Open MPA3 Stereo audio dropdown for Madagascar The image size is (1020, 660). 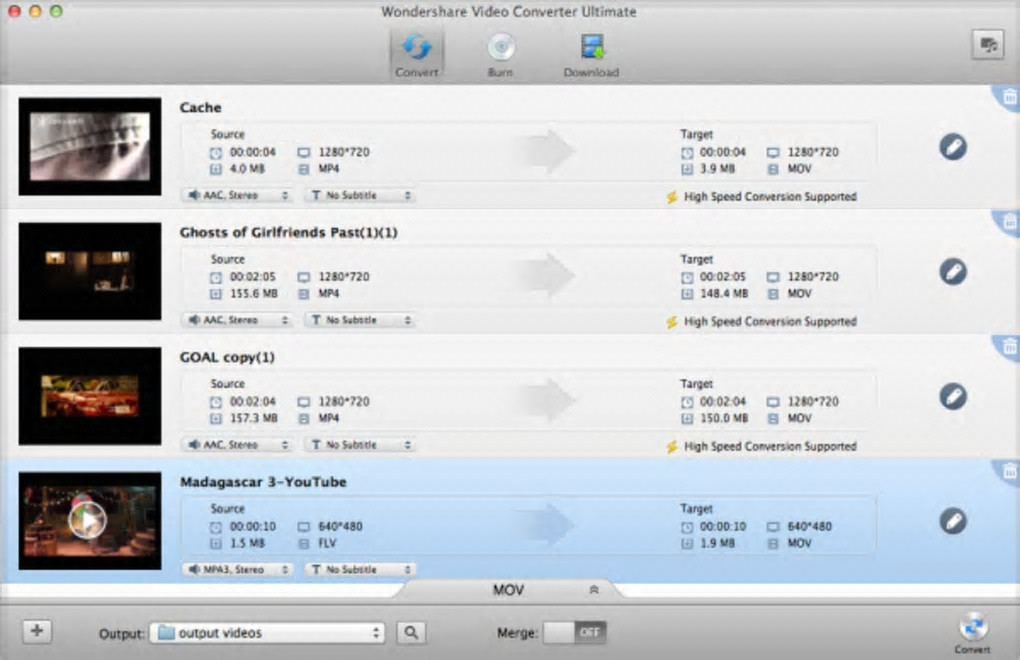tap(237, 570)
